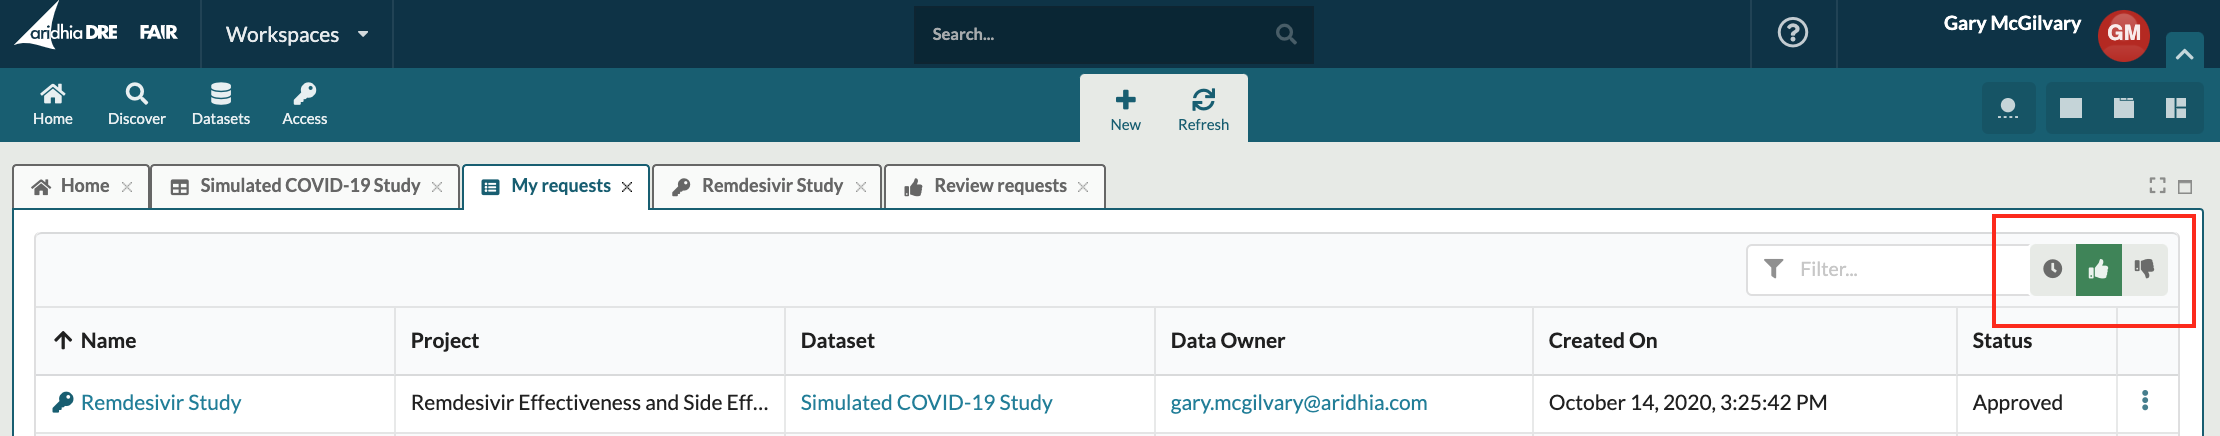Click the Gary McGilvary user name
Image resolution: width=2220 pixels, height=436 pixels.
coord(2012,23)
